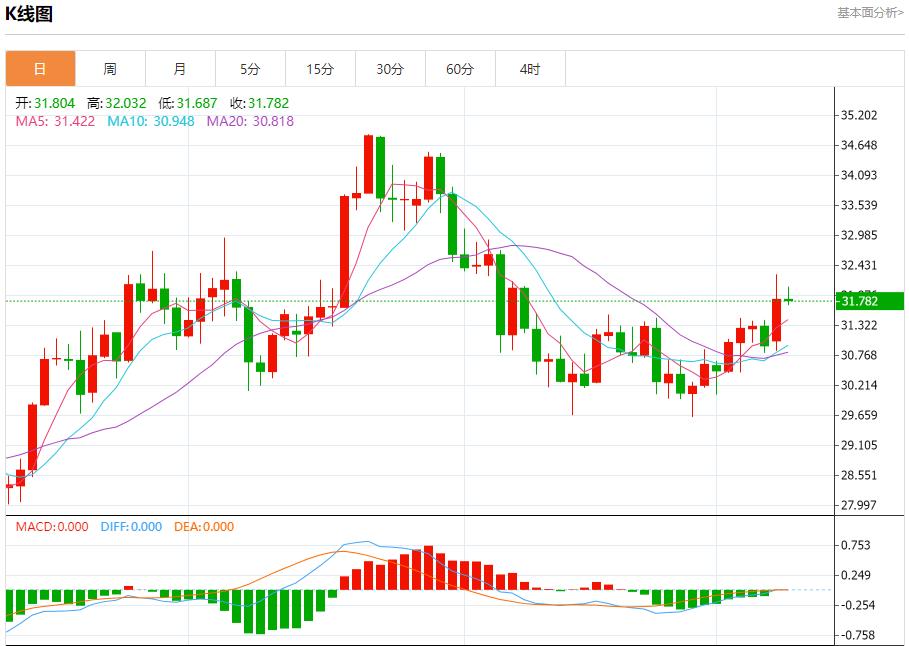Viewport: 909px width, 646px height.
Task: Show the 60分 interval chart
Action: (460, 69)
